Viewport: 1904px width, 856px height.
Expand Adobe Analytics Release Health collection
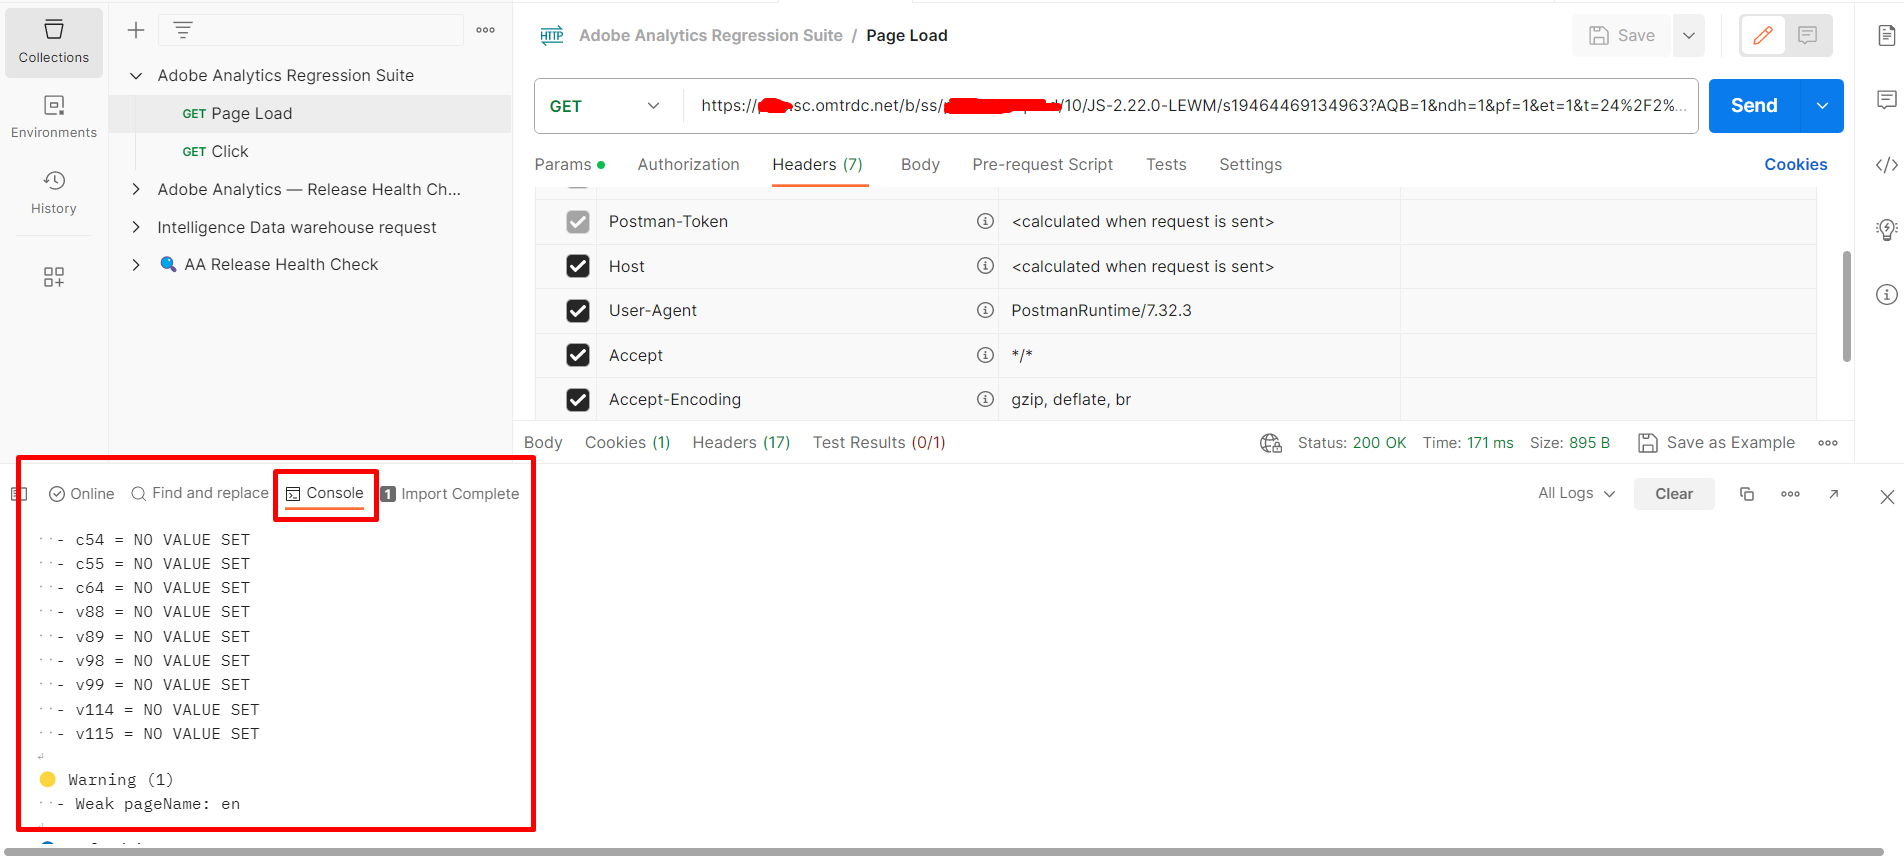pyautogui.click(x=136, y=189)
